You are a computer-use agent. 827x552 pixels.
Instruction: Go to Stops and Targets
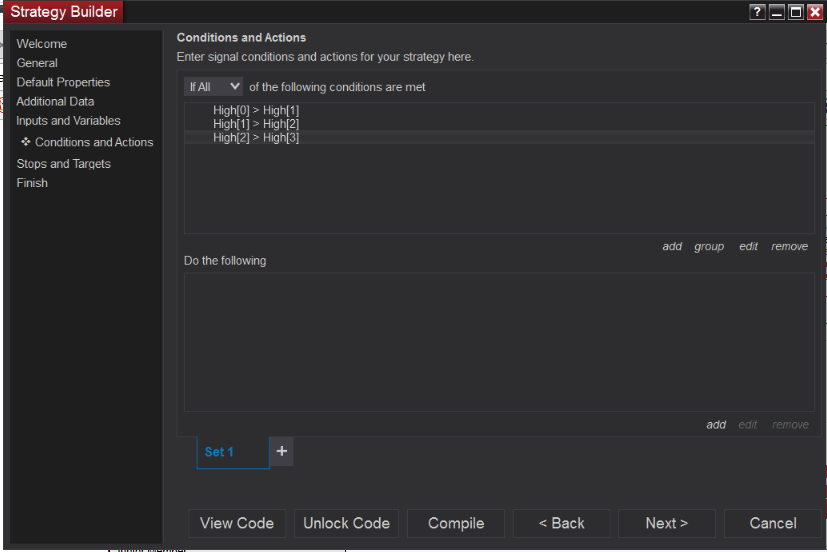click(63, 164)
